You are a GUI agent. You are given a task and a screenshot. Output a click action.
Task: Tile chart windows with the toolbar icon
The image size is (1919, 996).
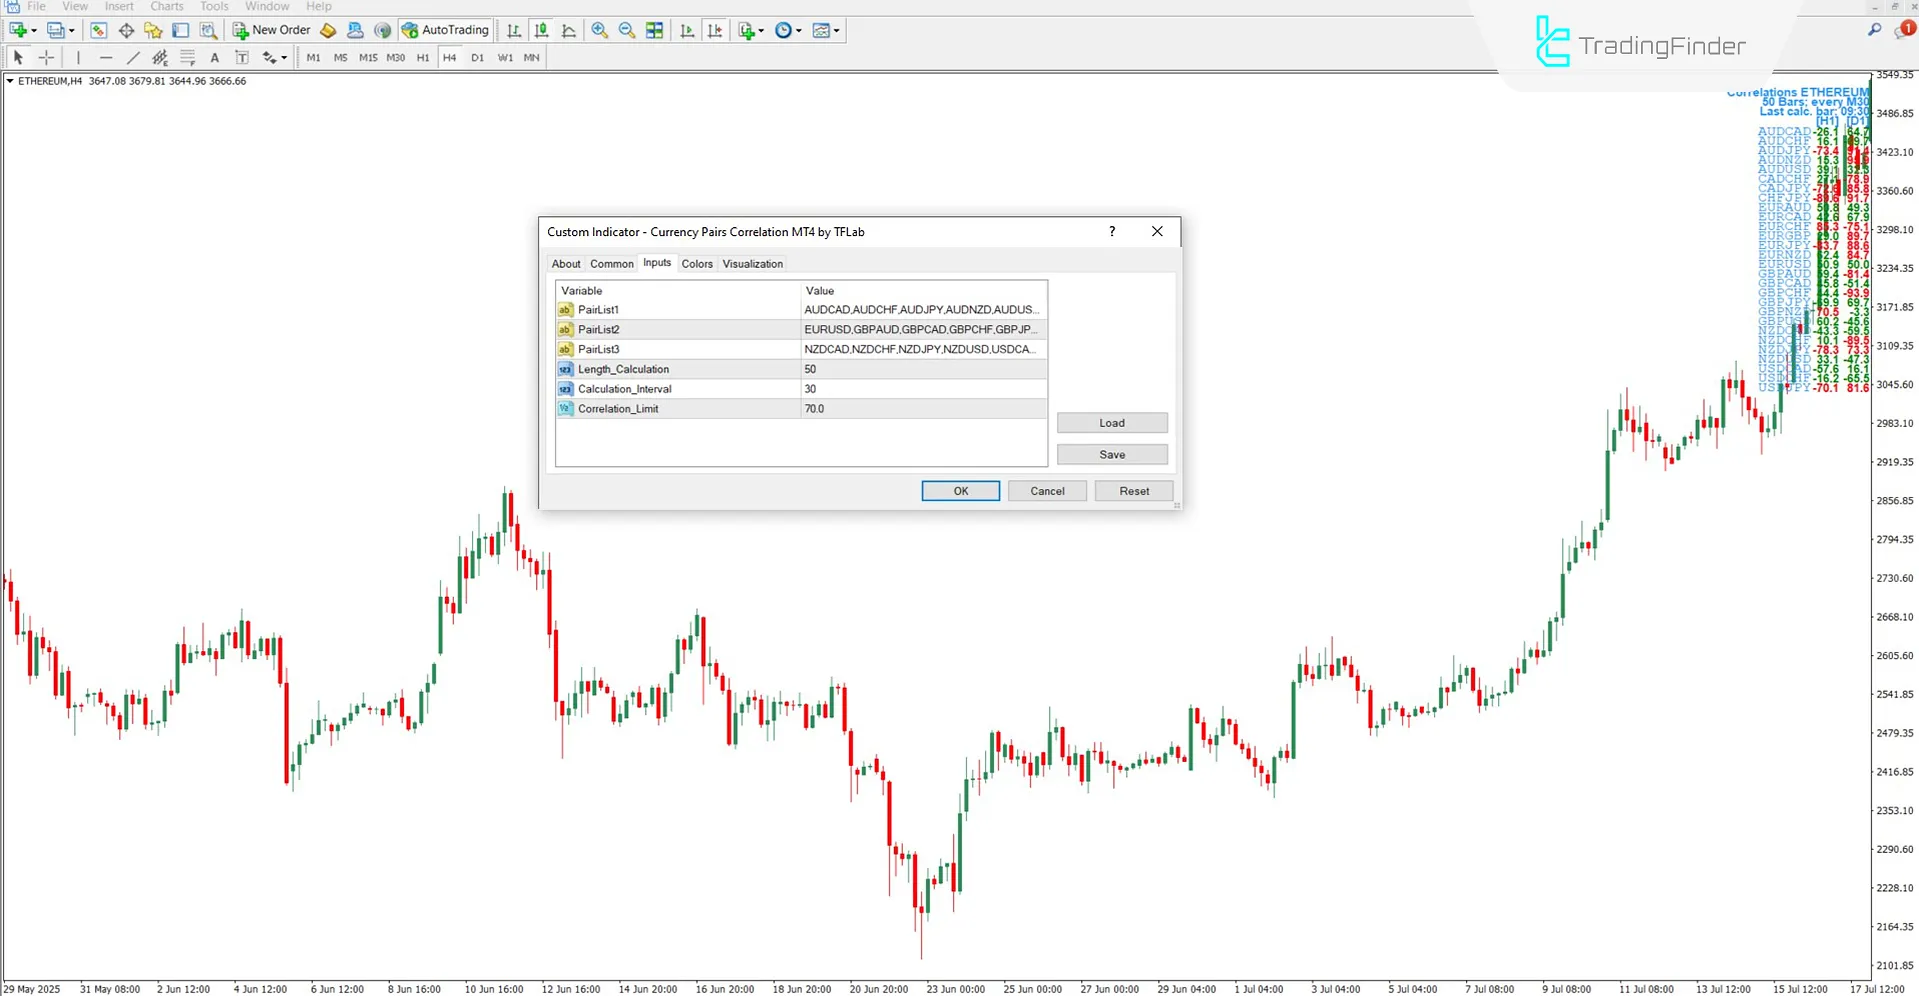[x=654, y=30]
